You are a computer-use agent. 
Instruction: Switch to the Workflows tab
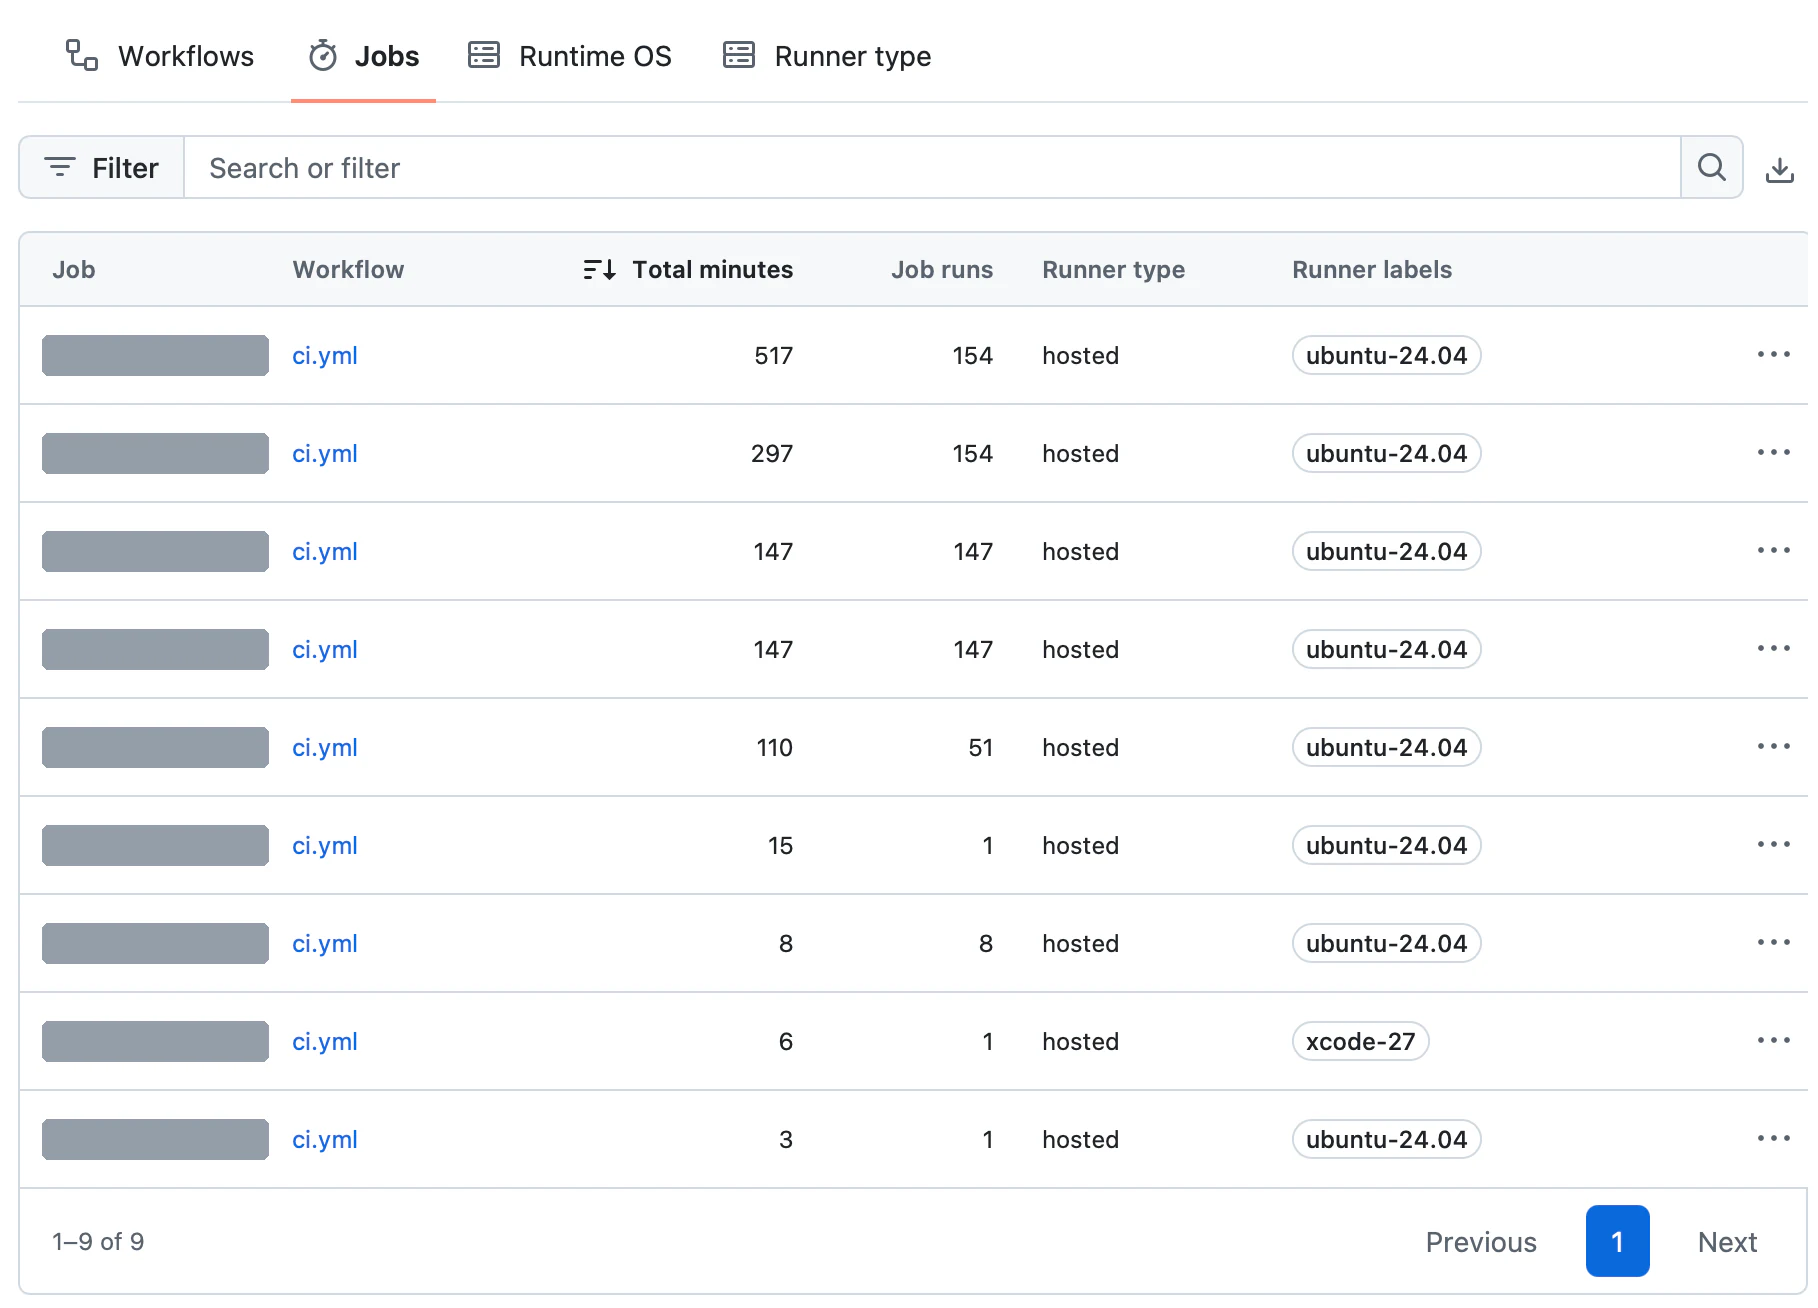click(160, 56)
